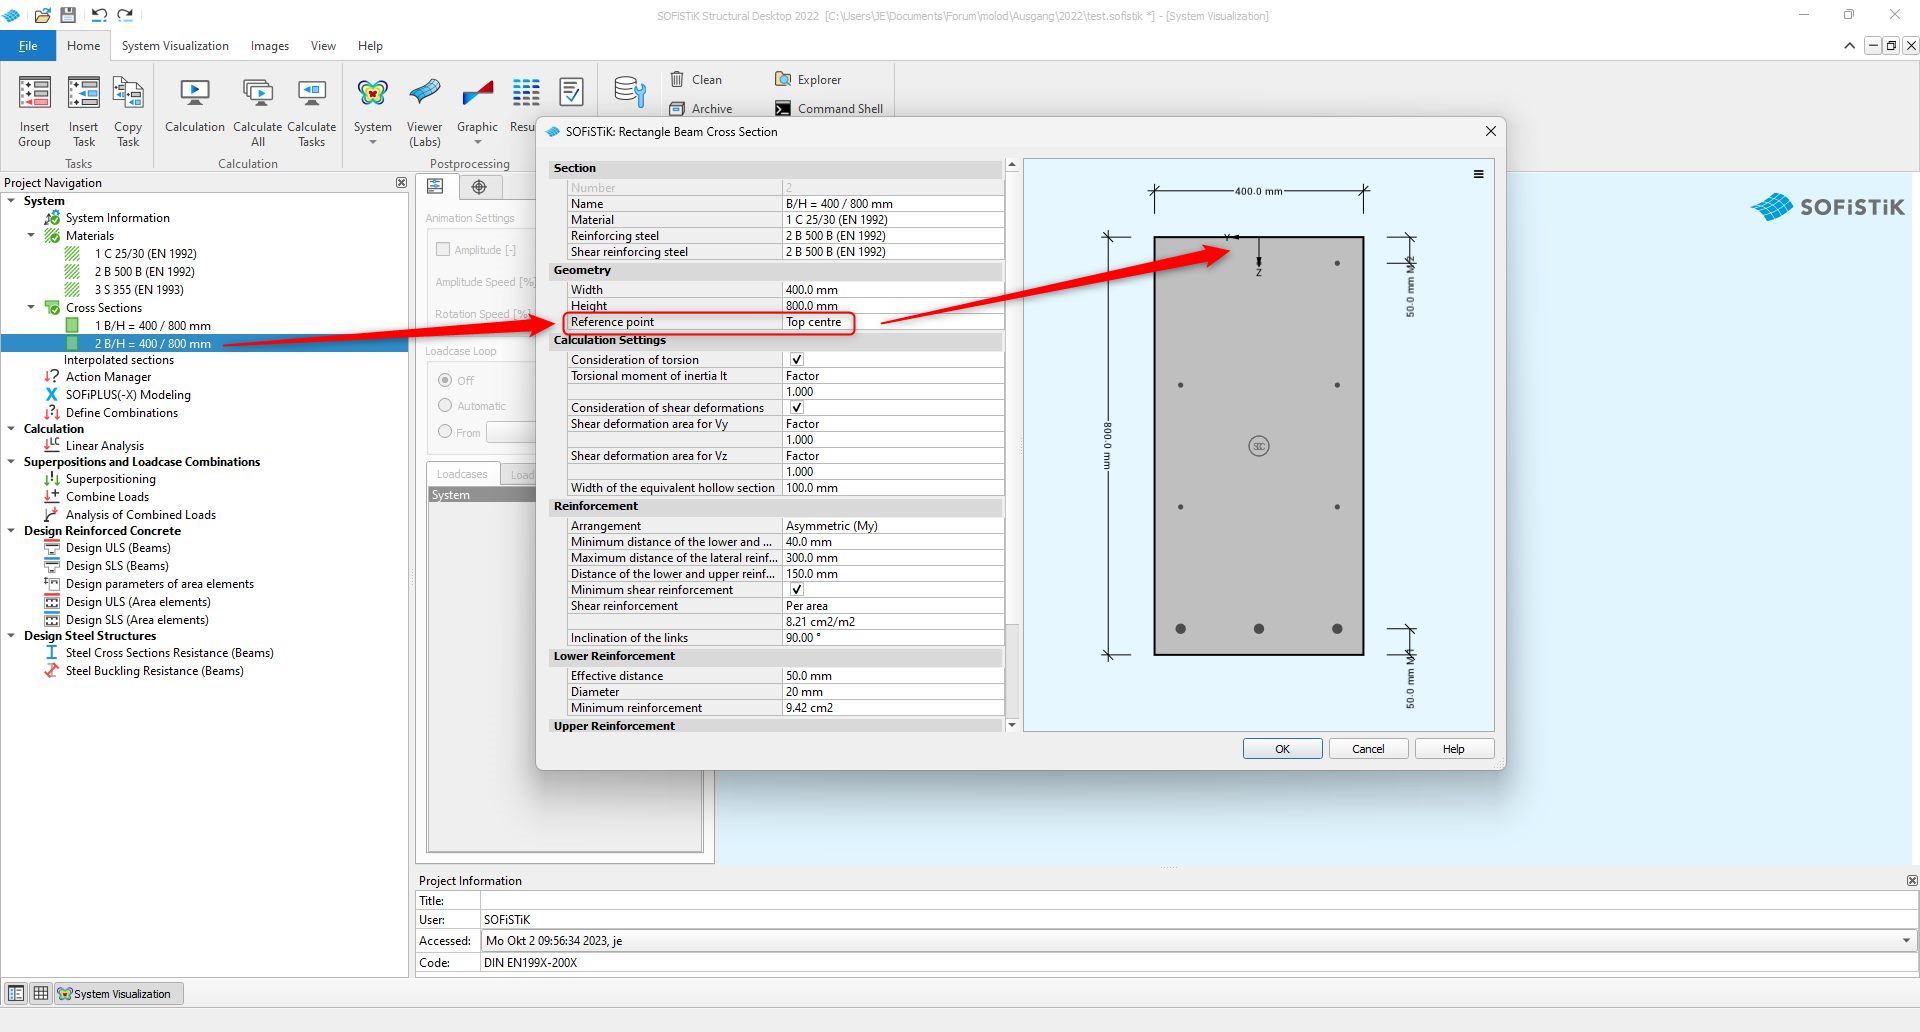
Task: Open the View ribbon tab
Action: [x=323, y=46]
